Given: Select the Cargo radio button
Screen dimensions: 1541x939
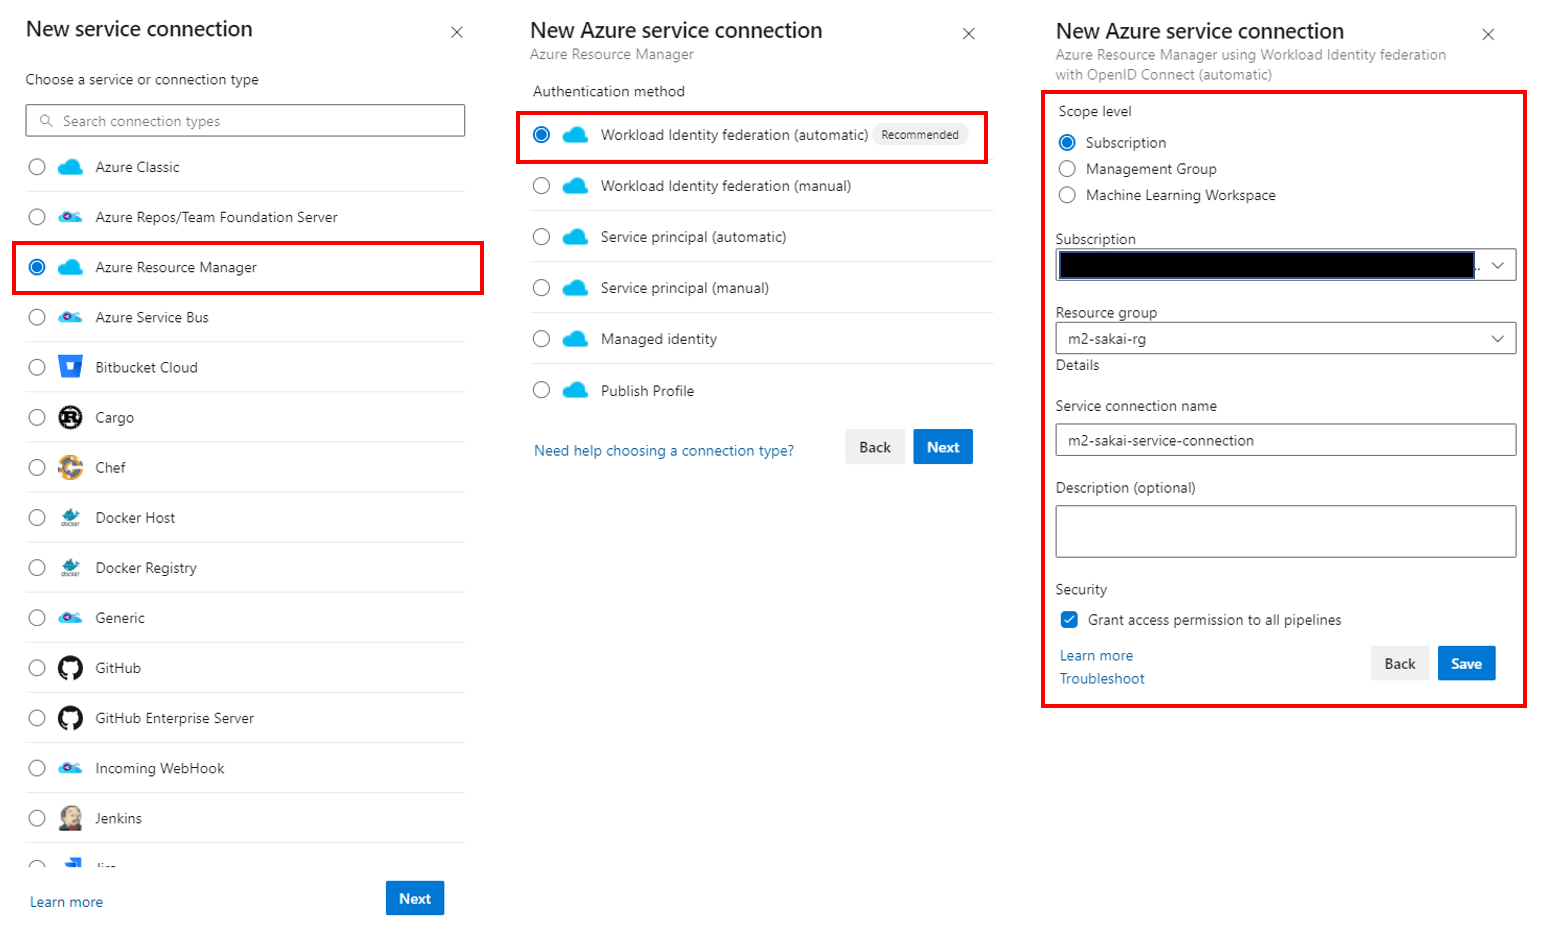Looking at the screenshot, I should (x=37, y=417).
